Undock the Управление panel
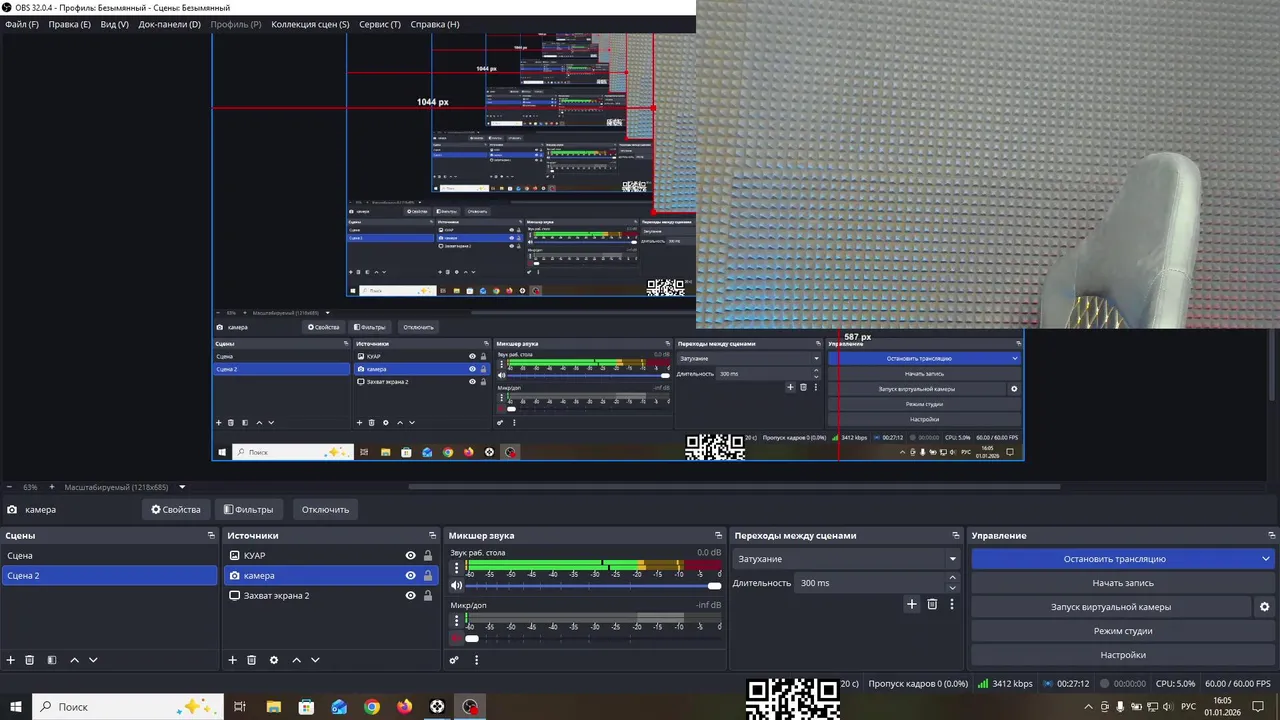This screenshot has width=1280, height=720. pyautogui.click(x=1271, y=536)
